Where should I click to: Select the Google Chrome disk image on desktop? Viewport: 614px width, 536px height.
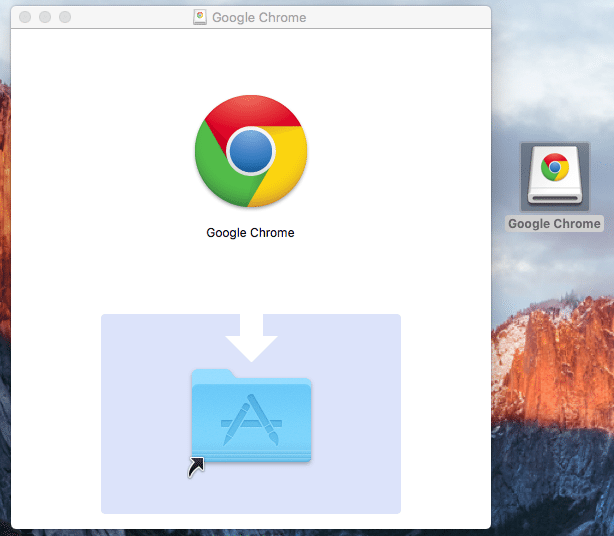554,176
